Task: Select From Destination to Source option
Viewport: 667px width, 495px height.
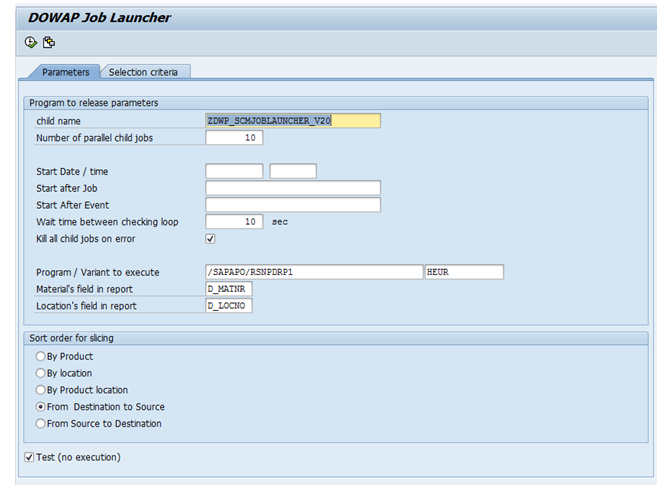Action: (x=40, y=407)
